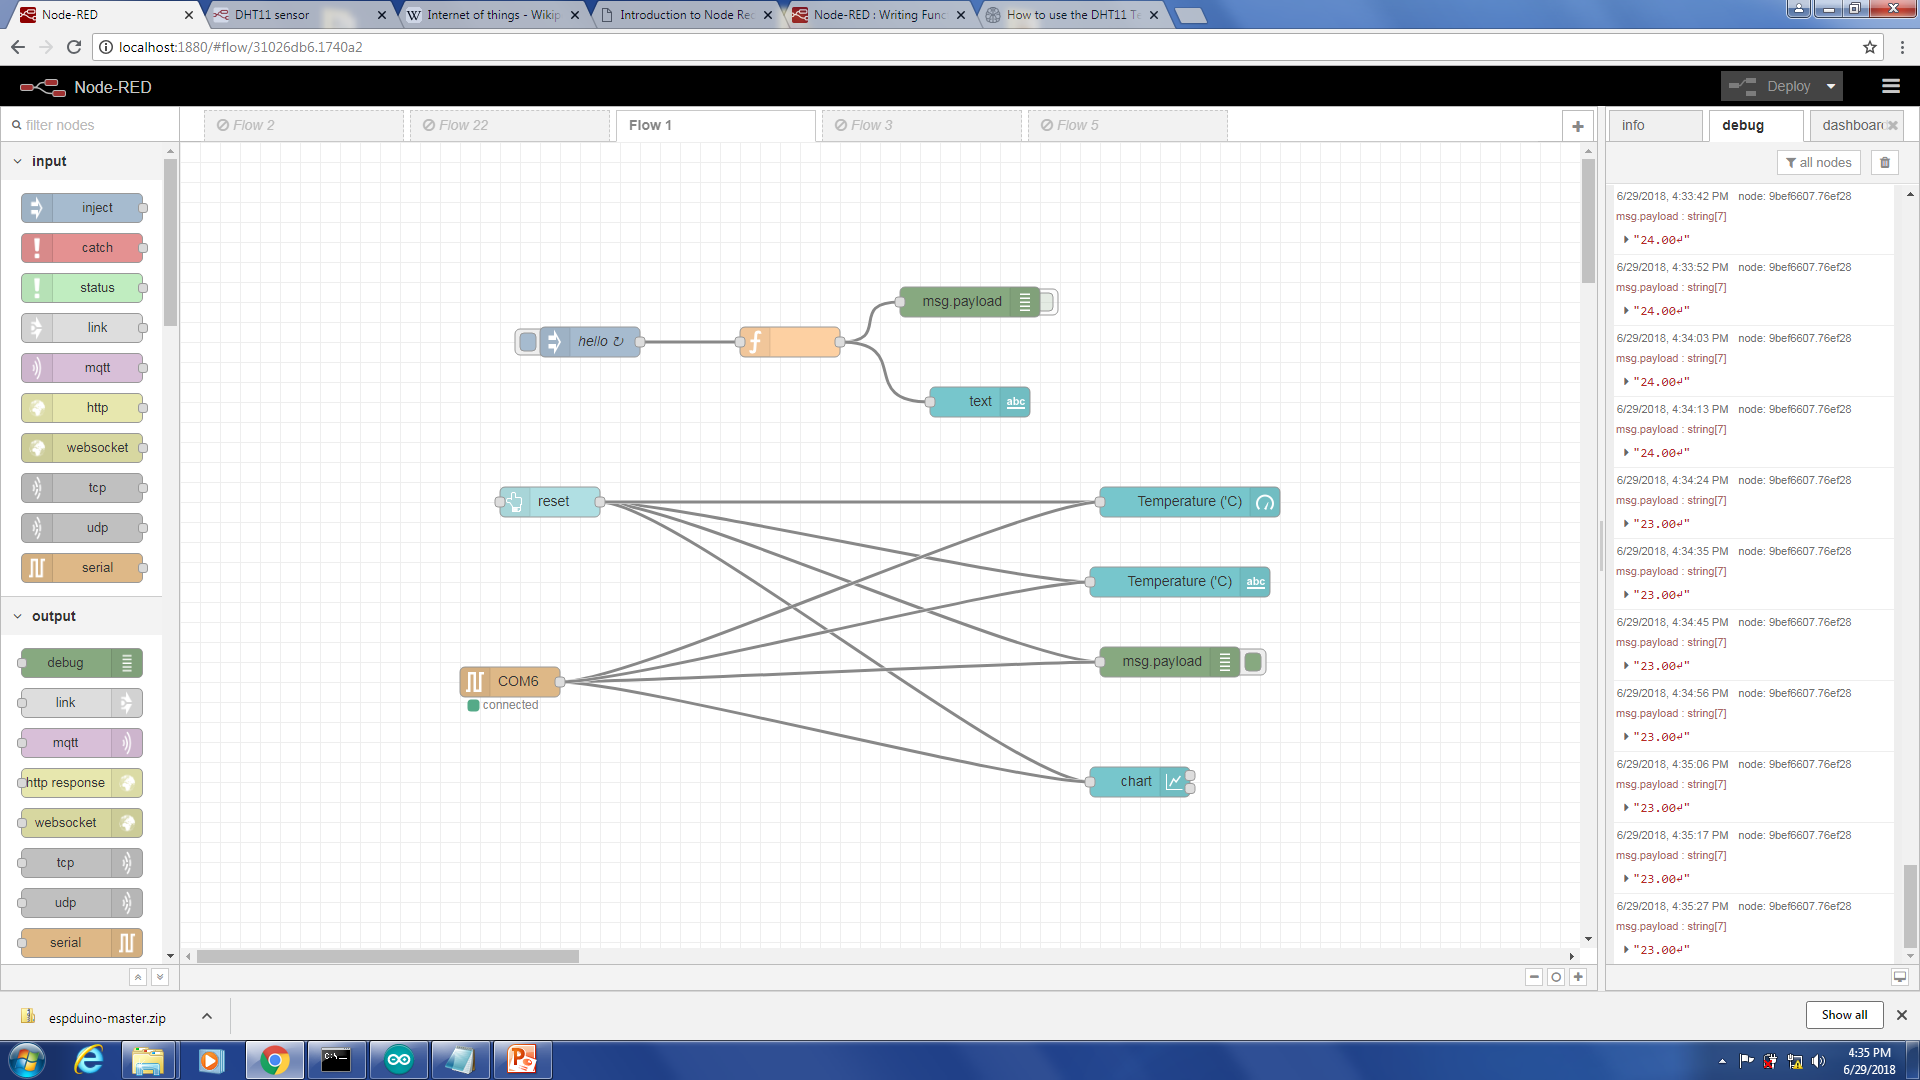Toggle the lower msg.payload debug node output
This screenshot has height=1080, width=1920.
pyautogui.click(x=1253, y=662)
